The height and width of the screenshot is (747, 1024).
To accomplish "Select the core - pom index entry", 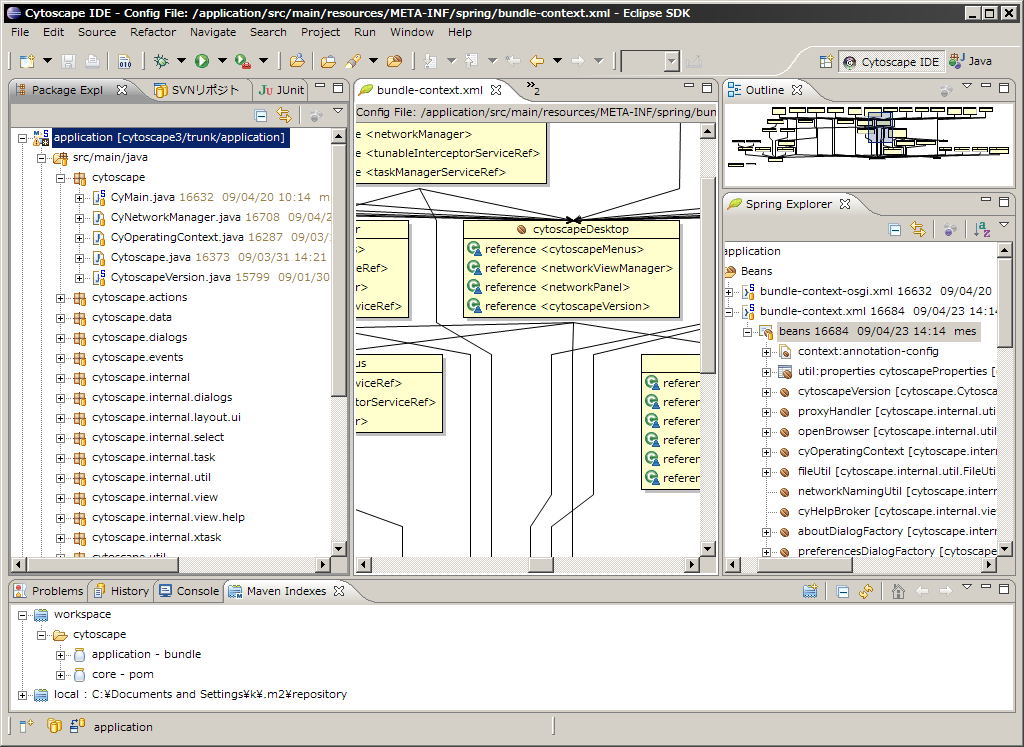I will click(x=123, y=675).
